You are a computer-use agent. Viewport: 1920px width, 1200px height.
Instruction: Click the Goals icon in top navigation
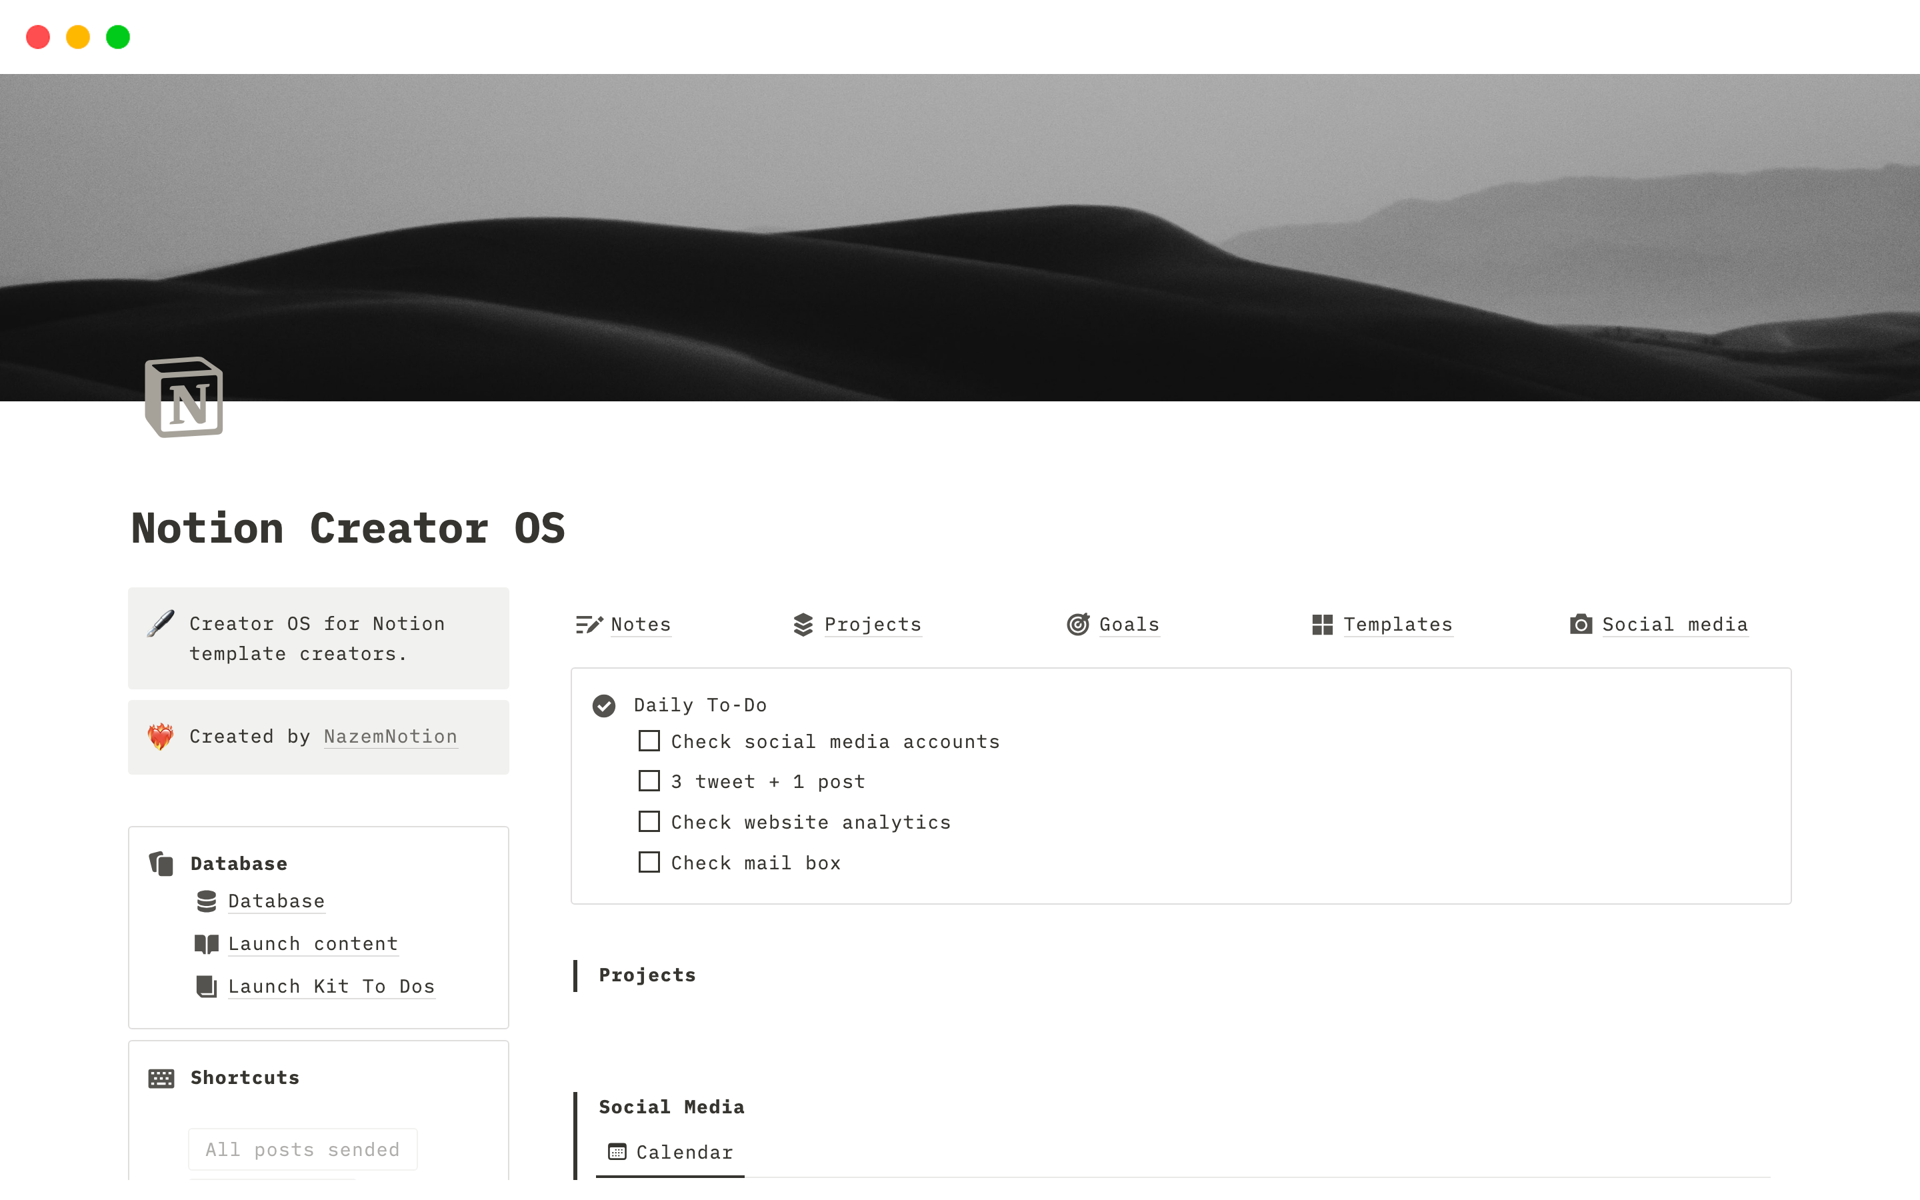[x=1077, y=622]
